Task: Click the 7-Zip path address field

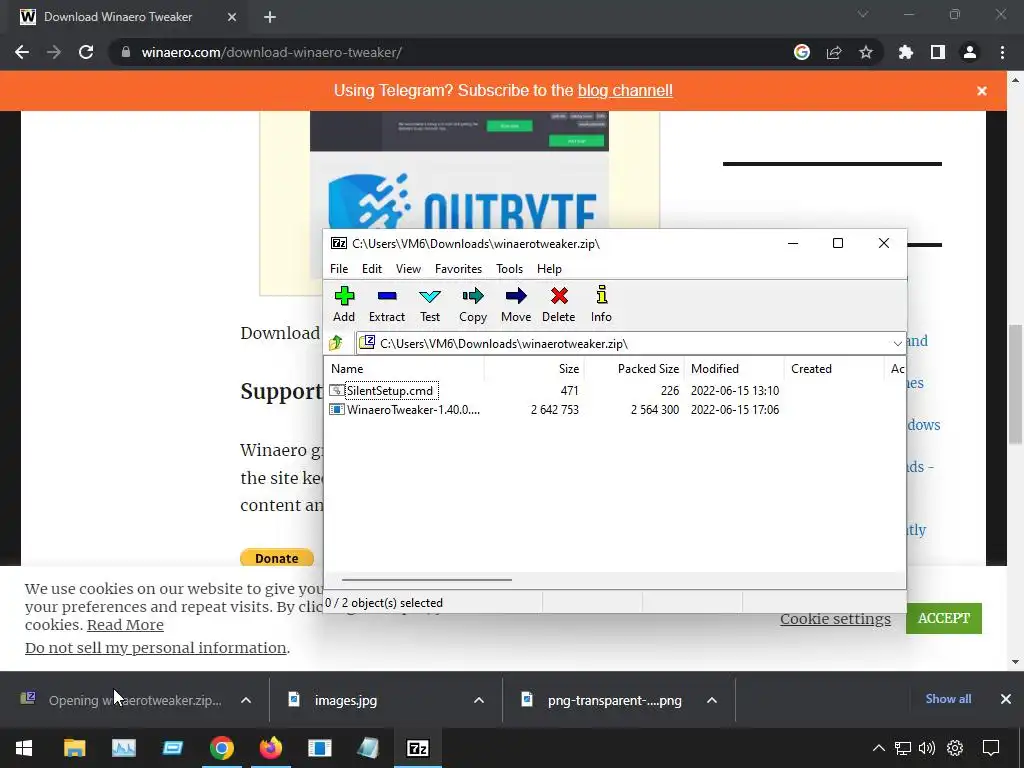Action: (624, 344)
